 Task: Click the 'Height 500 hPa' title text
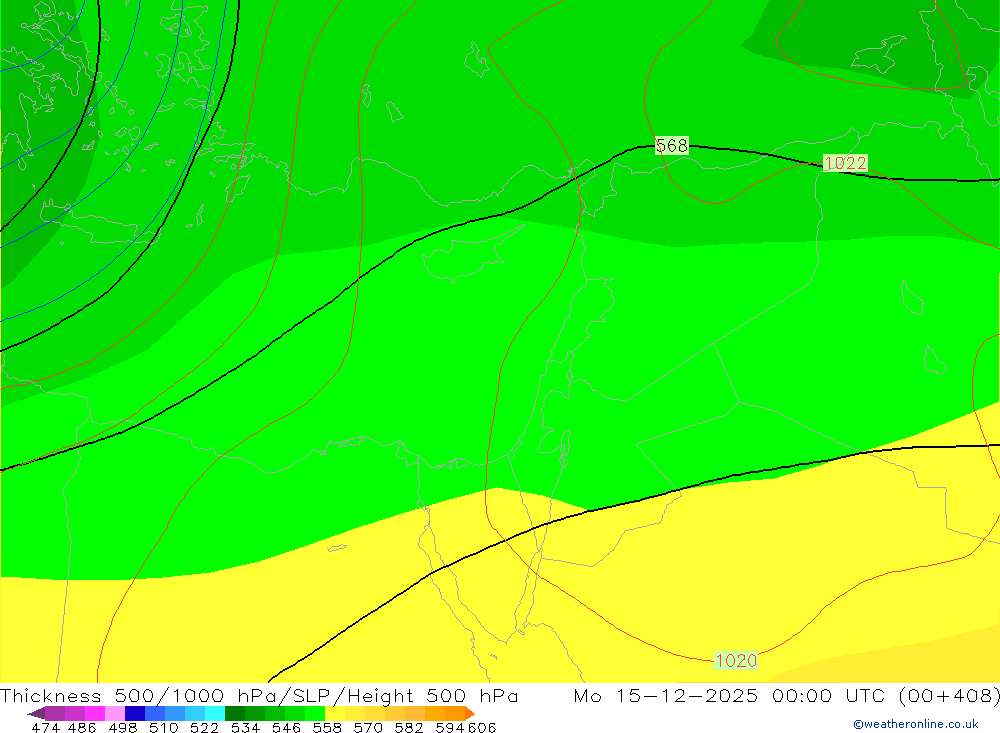433,695
